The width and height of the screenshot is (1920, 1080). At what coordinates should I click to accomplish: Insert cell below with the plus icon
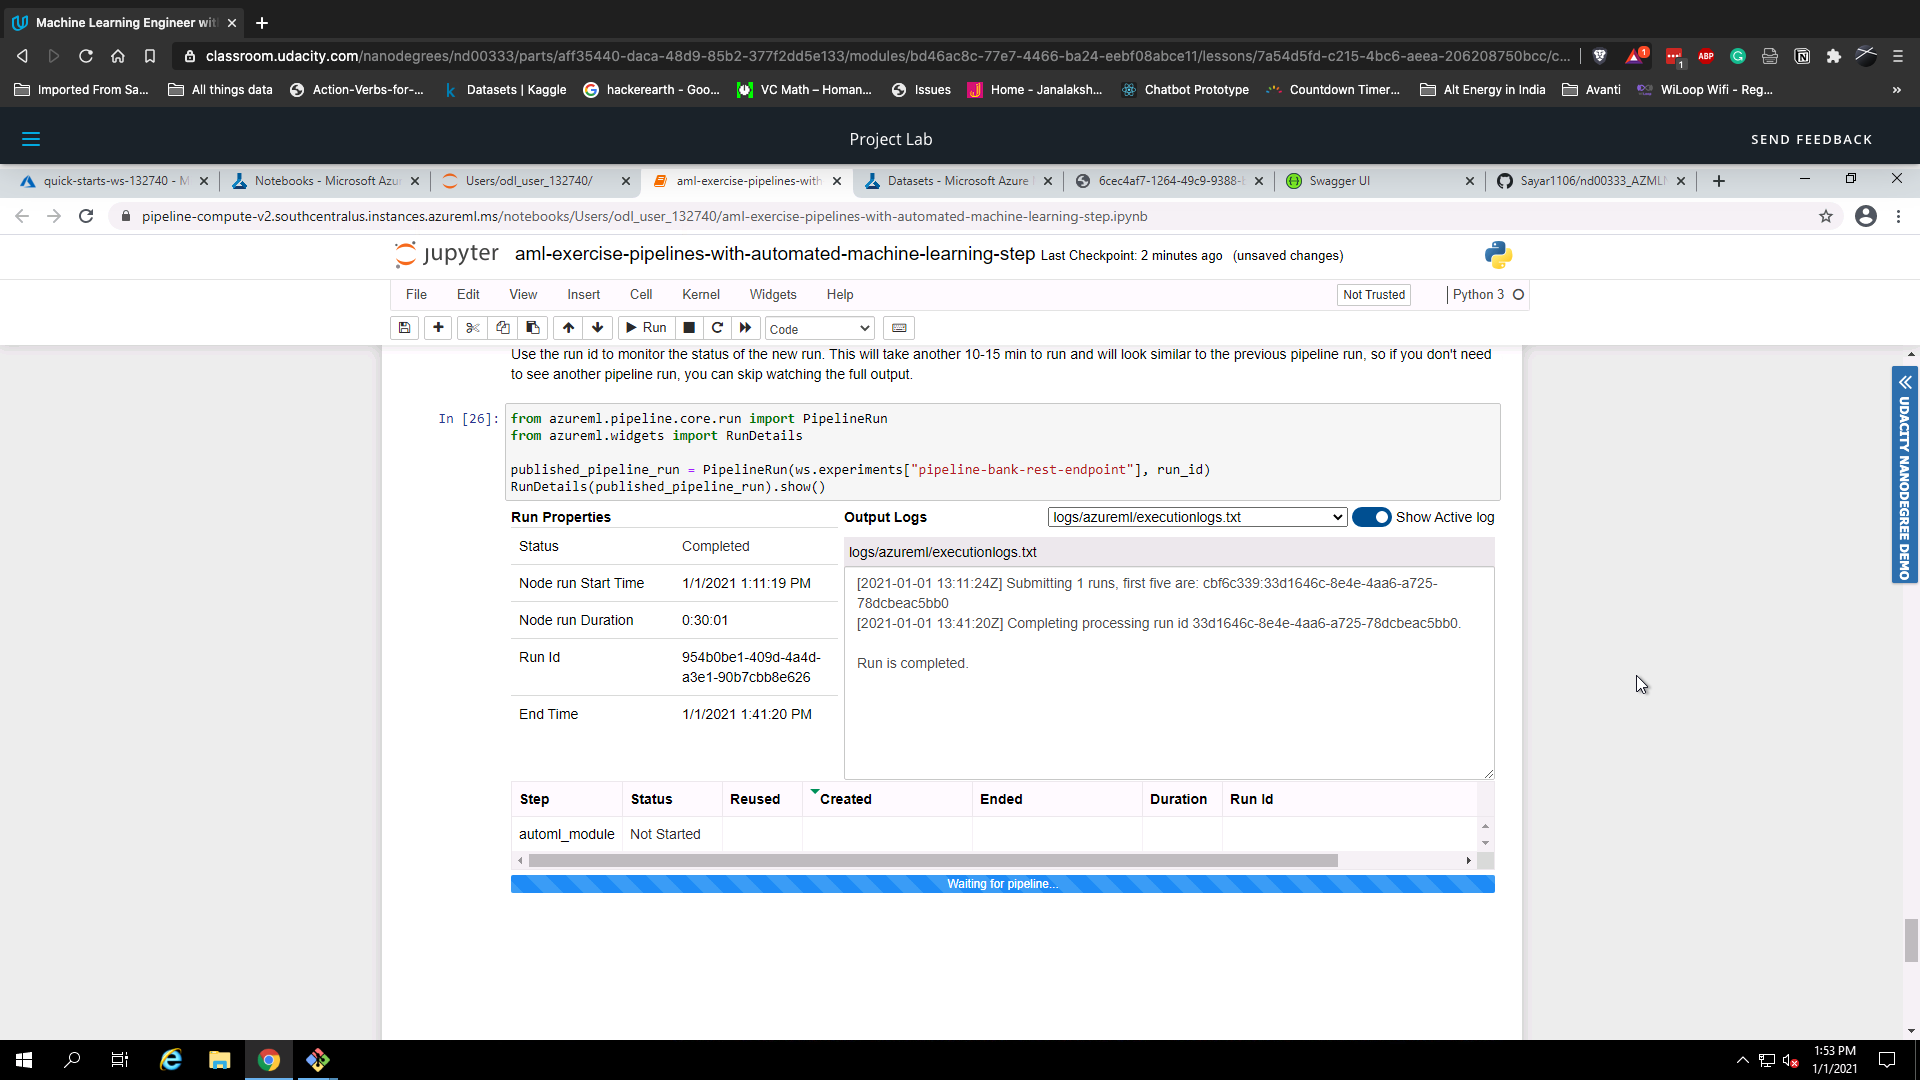pyautogui.click(x=438, y=328)
